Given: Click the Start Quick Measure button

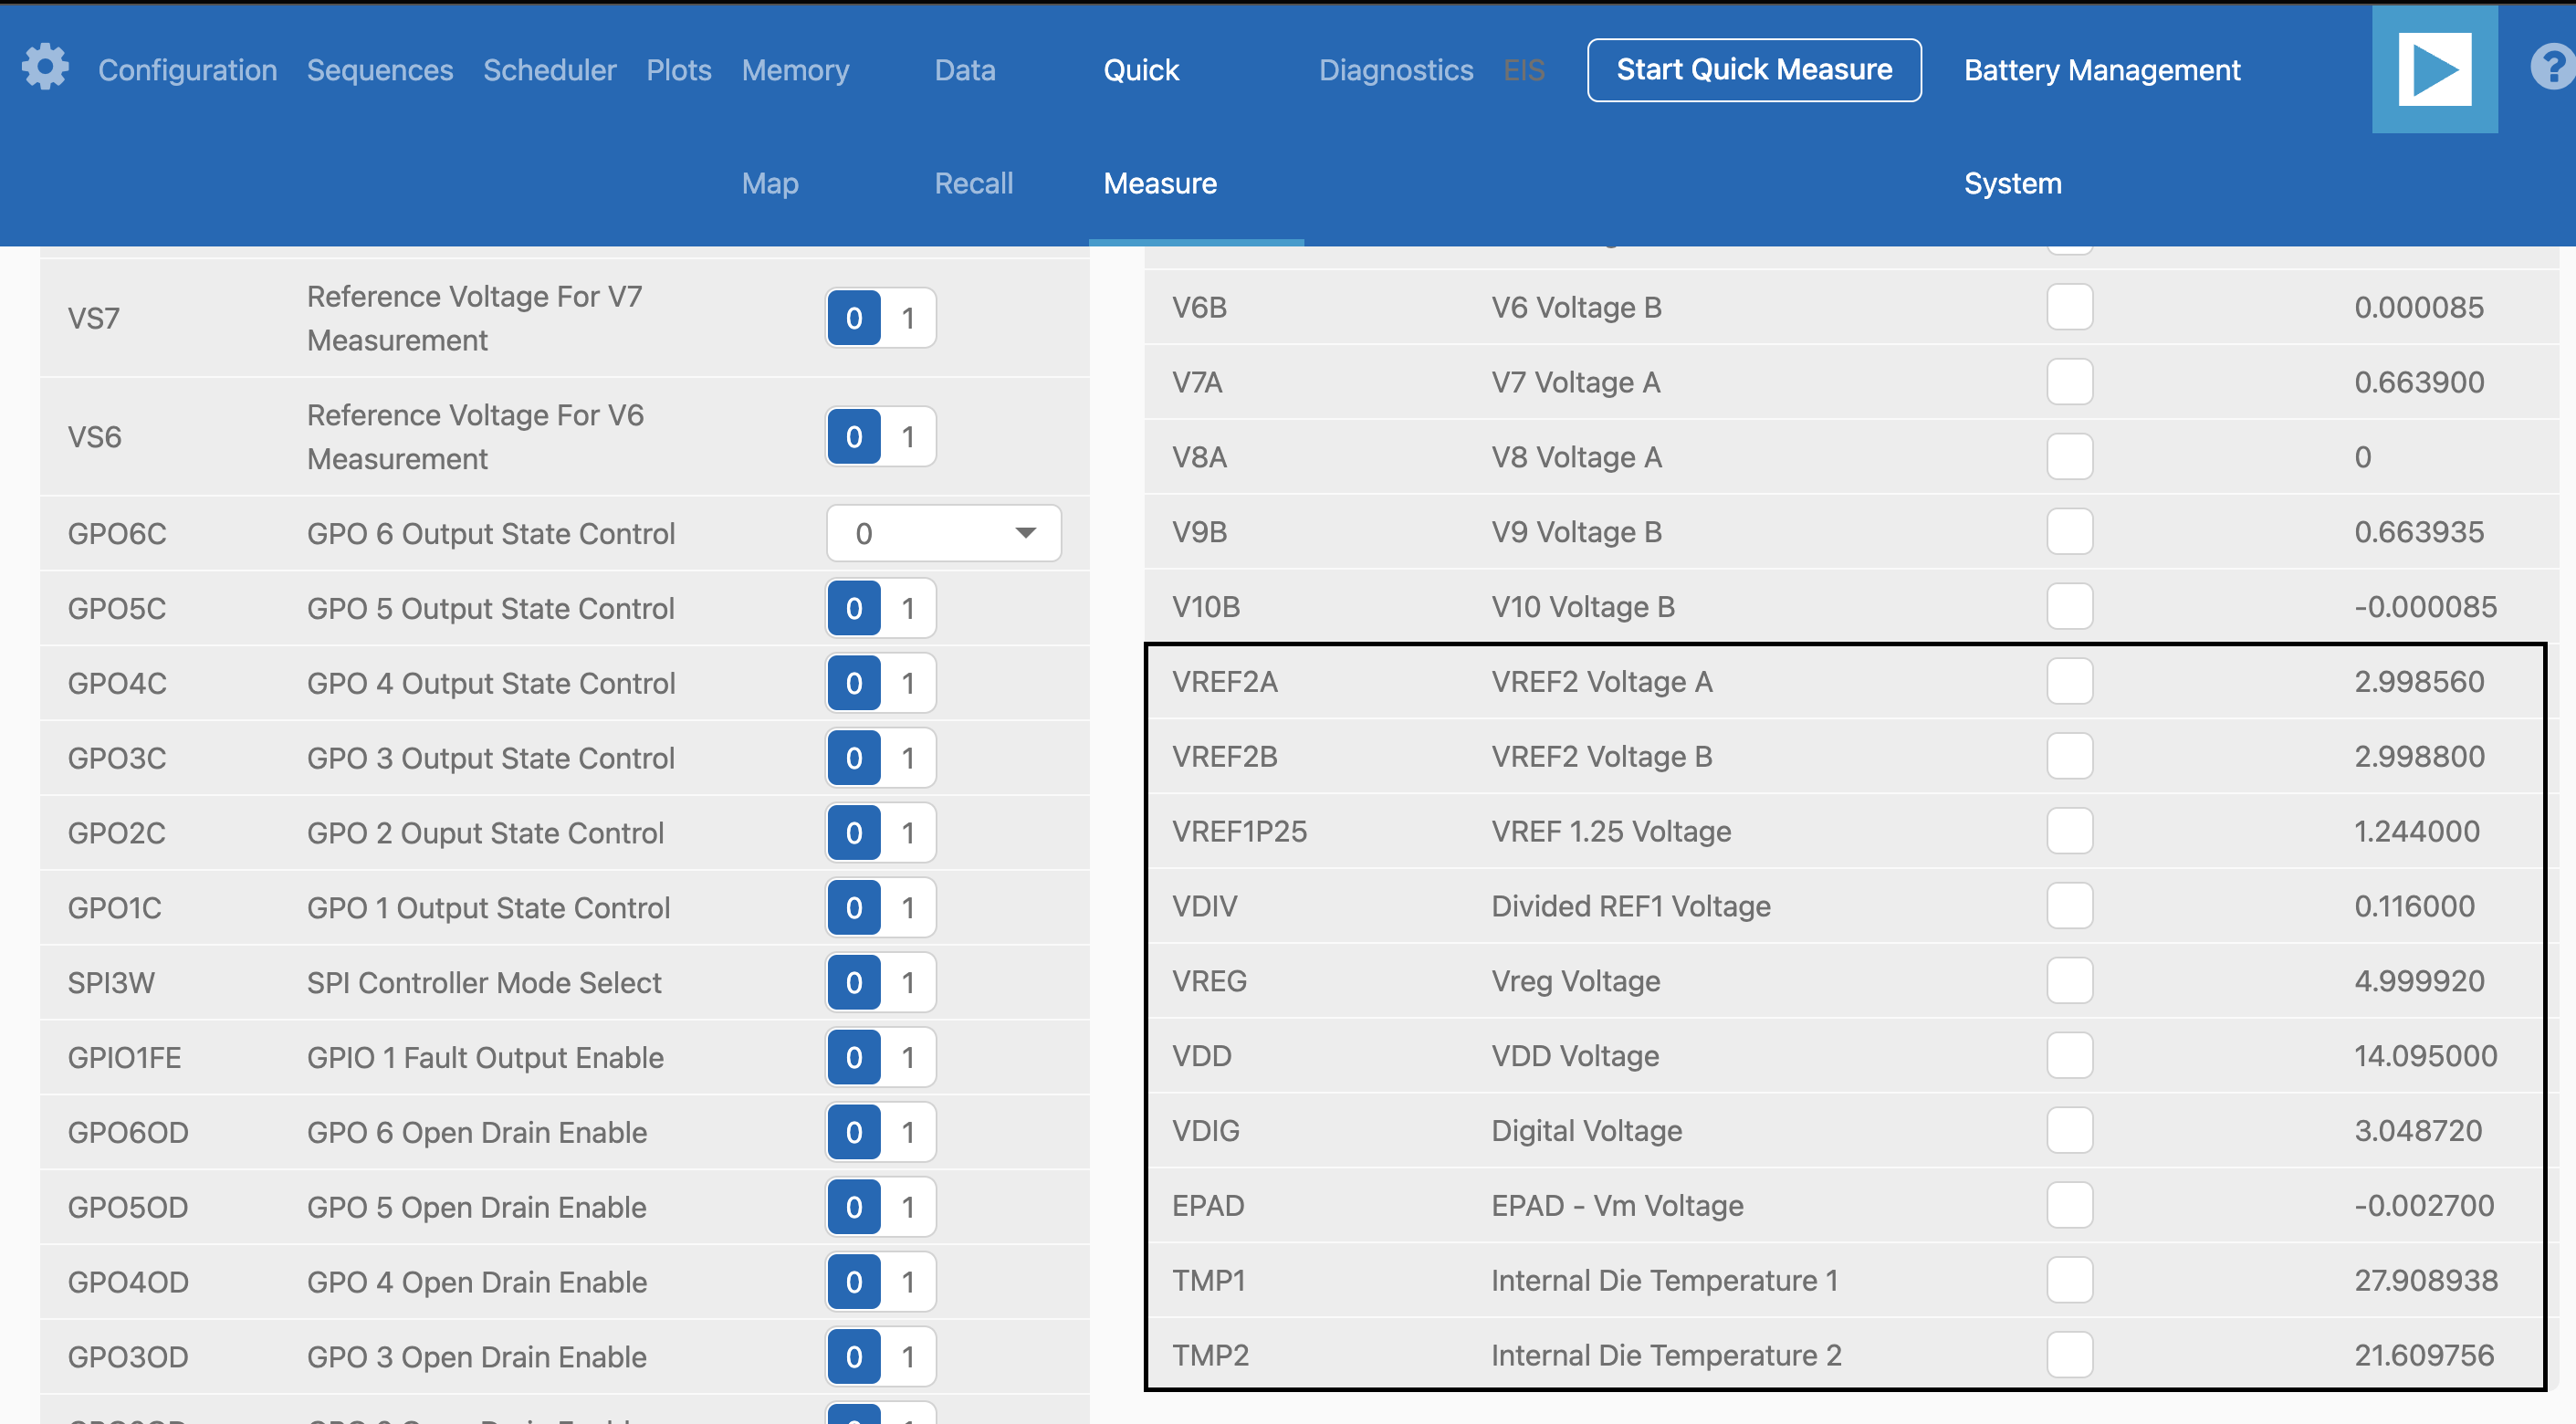Looking at the screenshot, I should point(1754,69).
